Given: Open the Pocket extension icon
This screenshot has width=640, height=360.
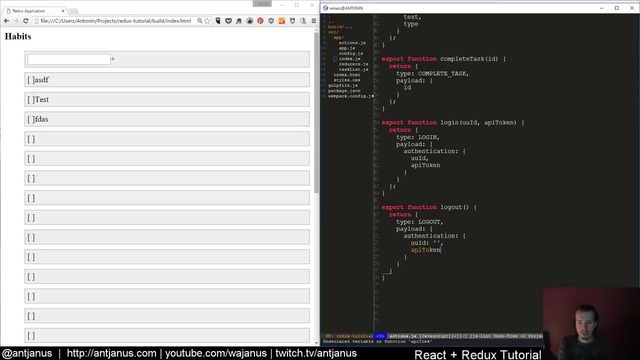Looking at the screenshot, I should click(228, 21).
